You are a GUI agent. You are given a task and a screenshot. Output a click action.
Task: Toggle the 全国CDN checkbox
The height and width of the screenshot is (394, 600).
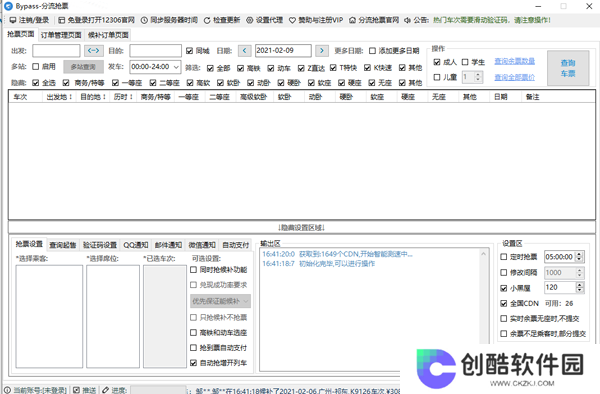(x=504, y=303)
